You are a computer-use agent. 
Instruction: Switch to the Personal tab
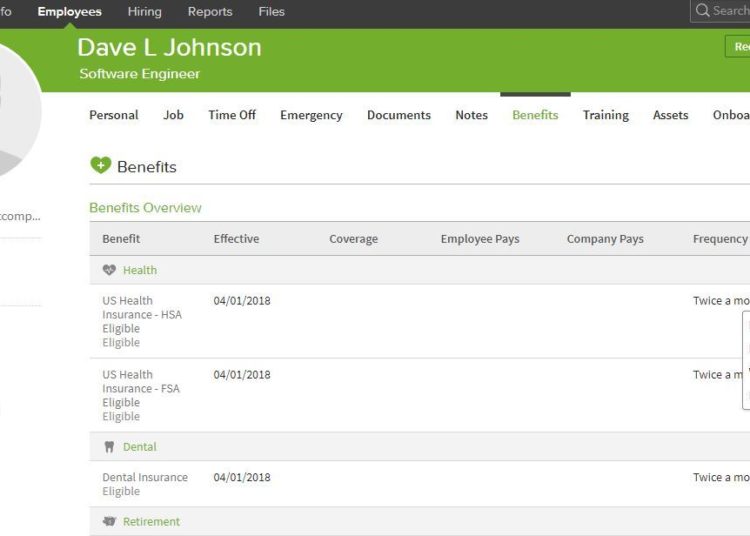114,115
